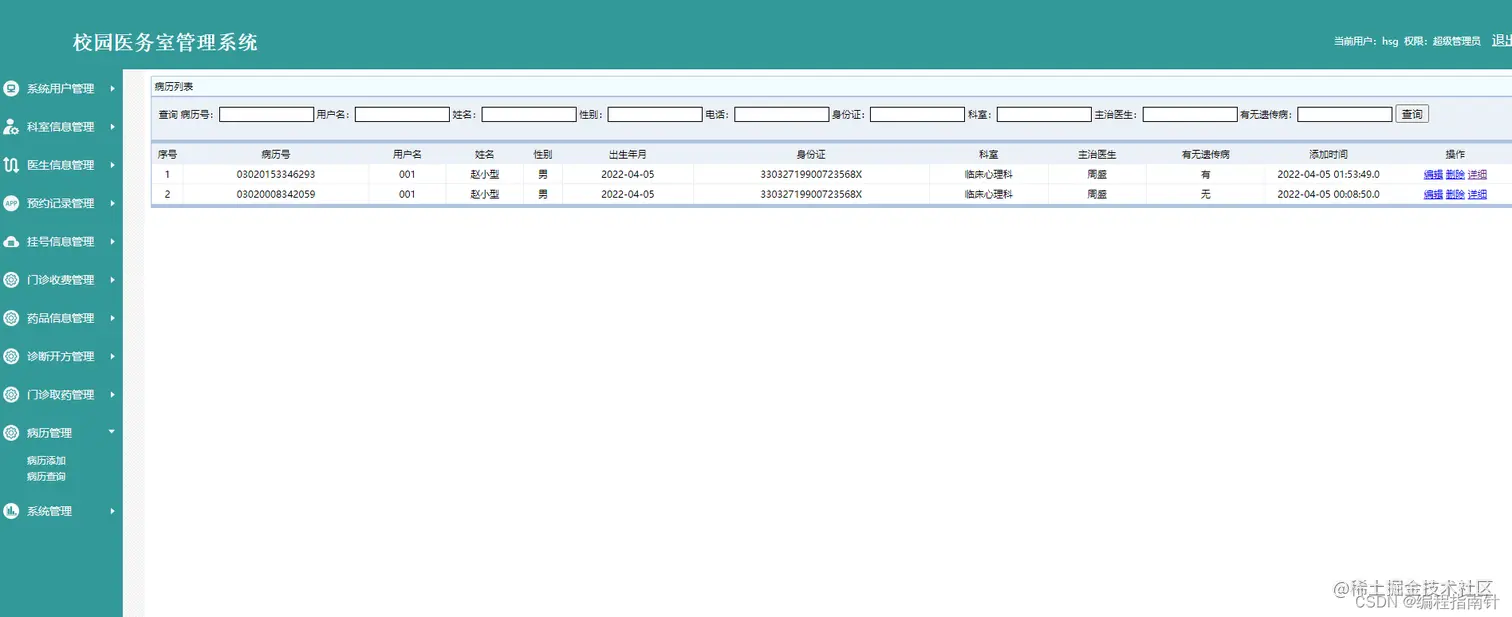Focus the 电话 search field

782,115
